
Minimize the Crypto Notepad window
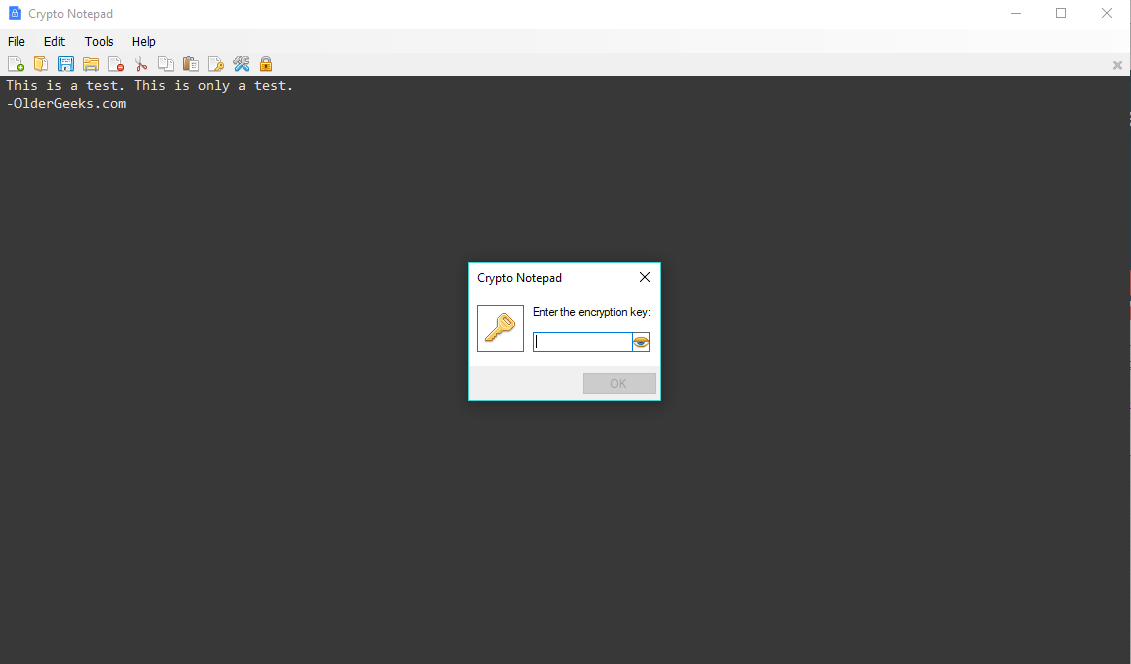[1016, 13]
